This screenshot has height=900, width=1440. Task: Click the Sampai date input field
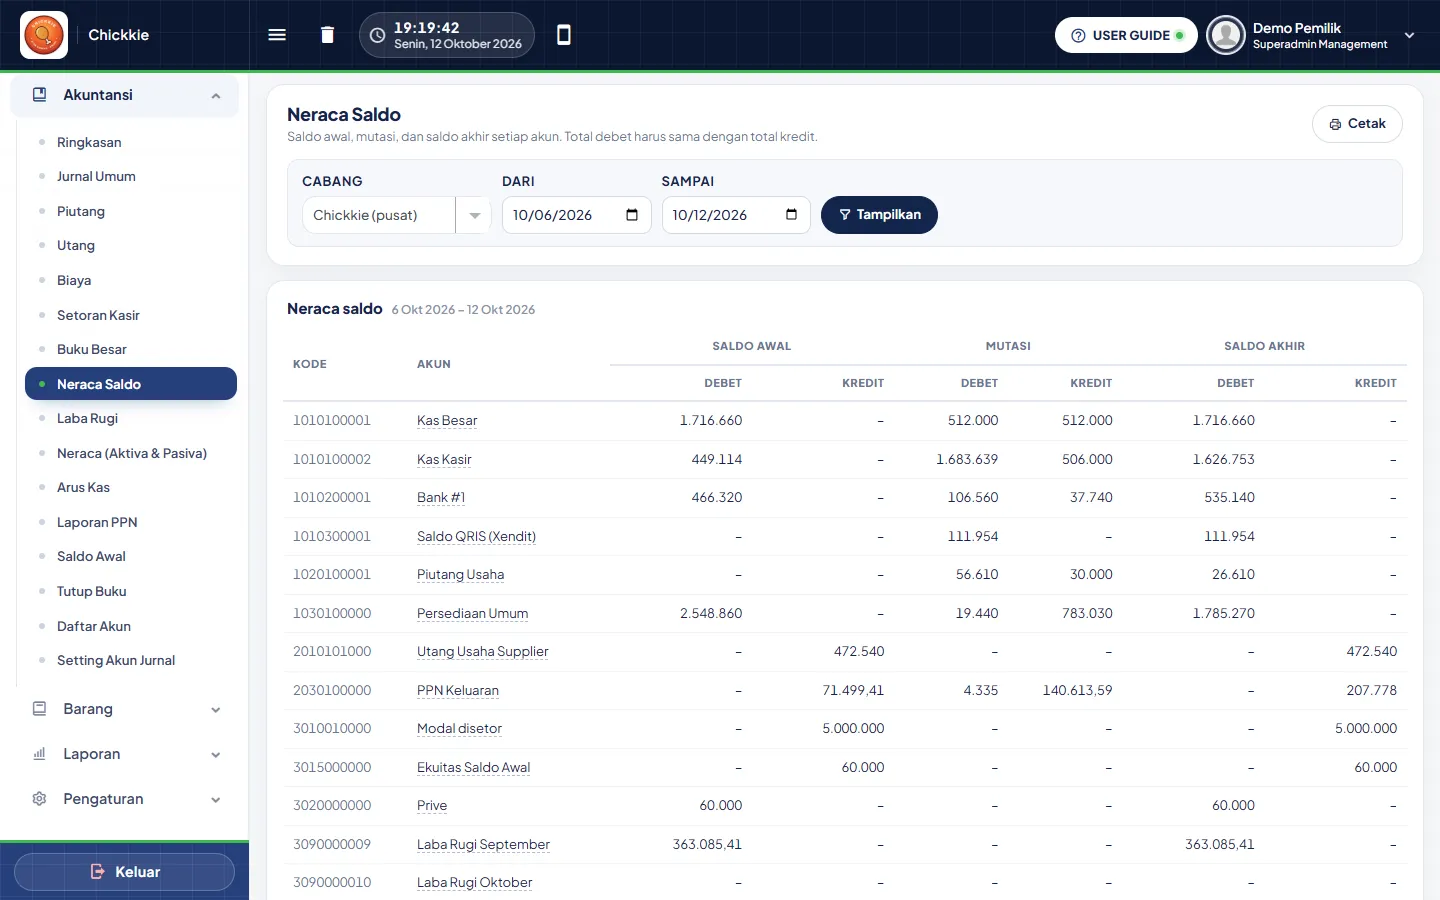(x=736, y=215)
